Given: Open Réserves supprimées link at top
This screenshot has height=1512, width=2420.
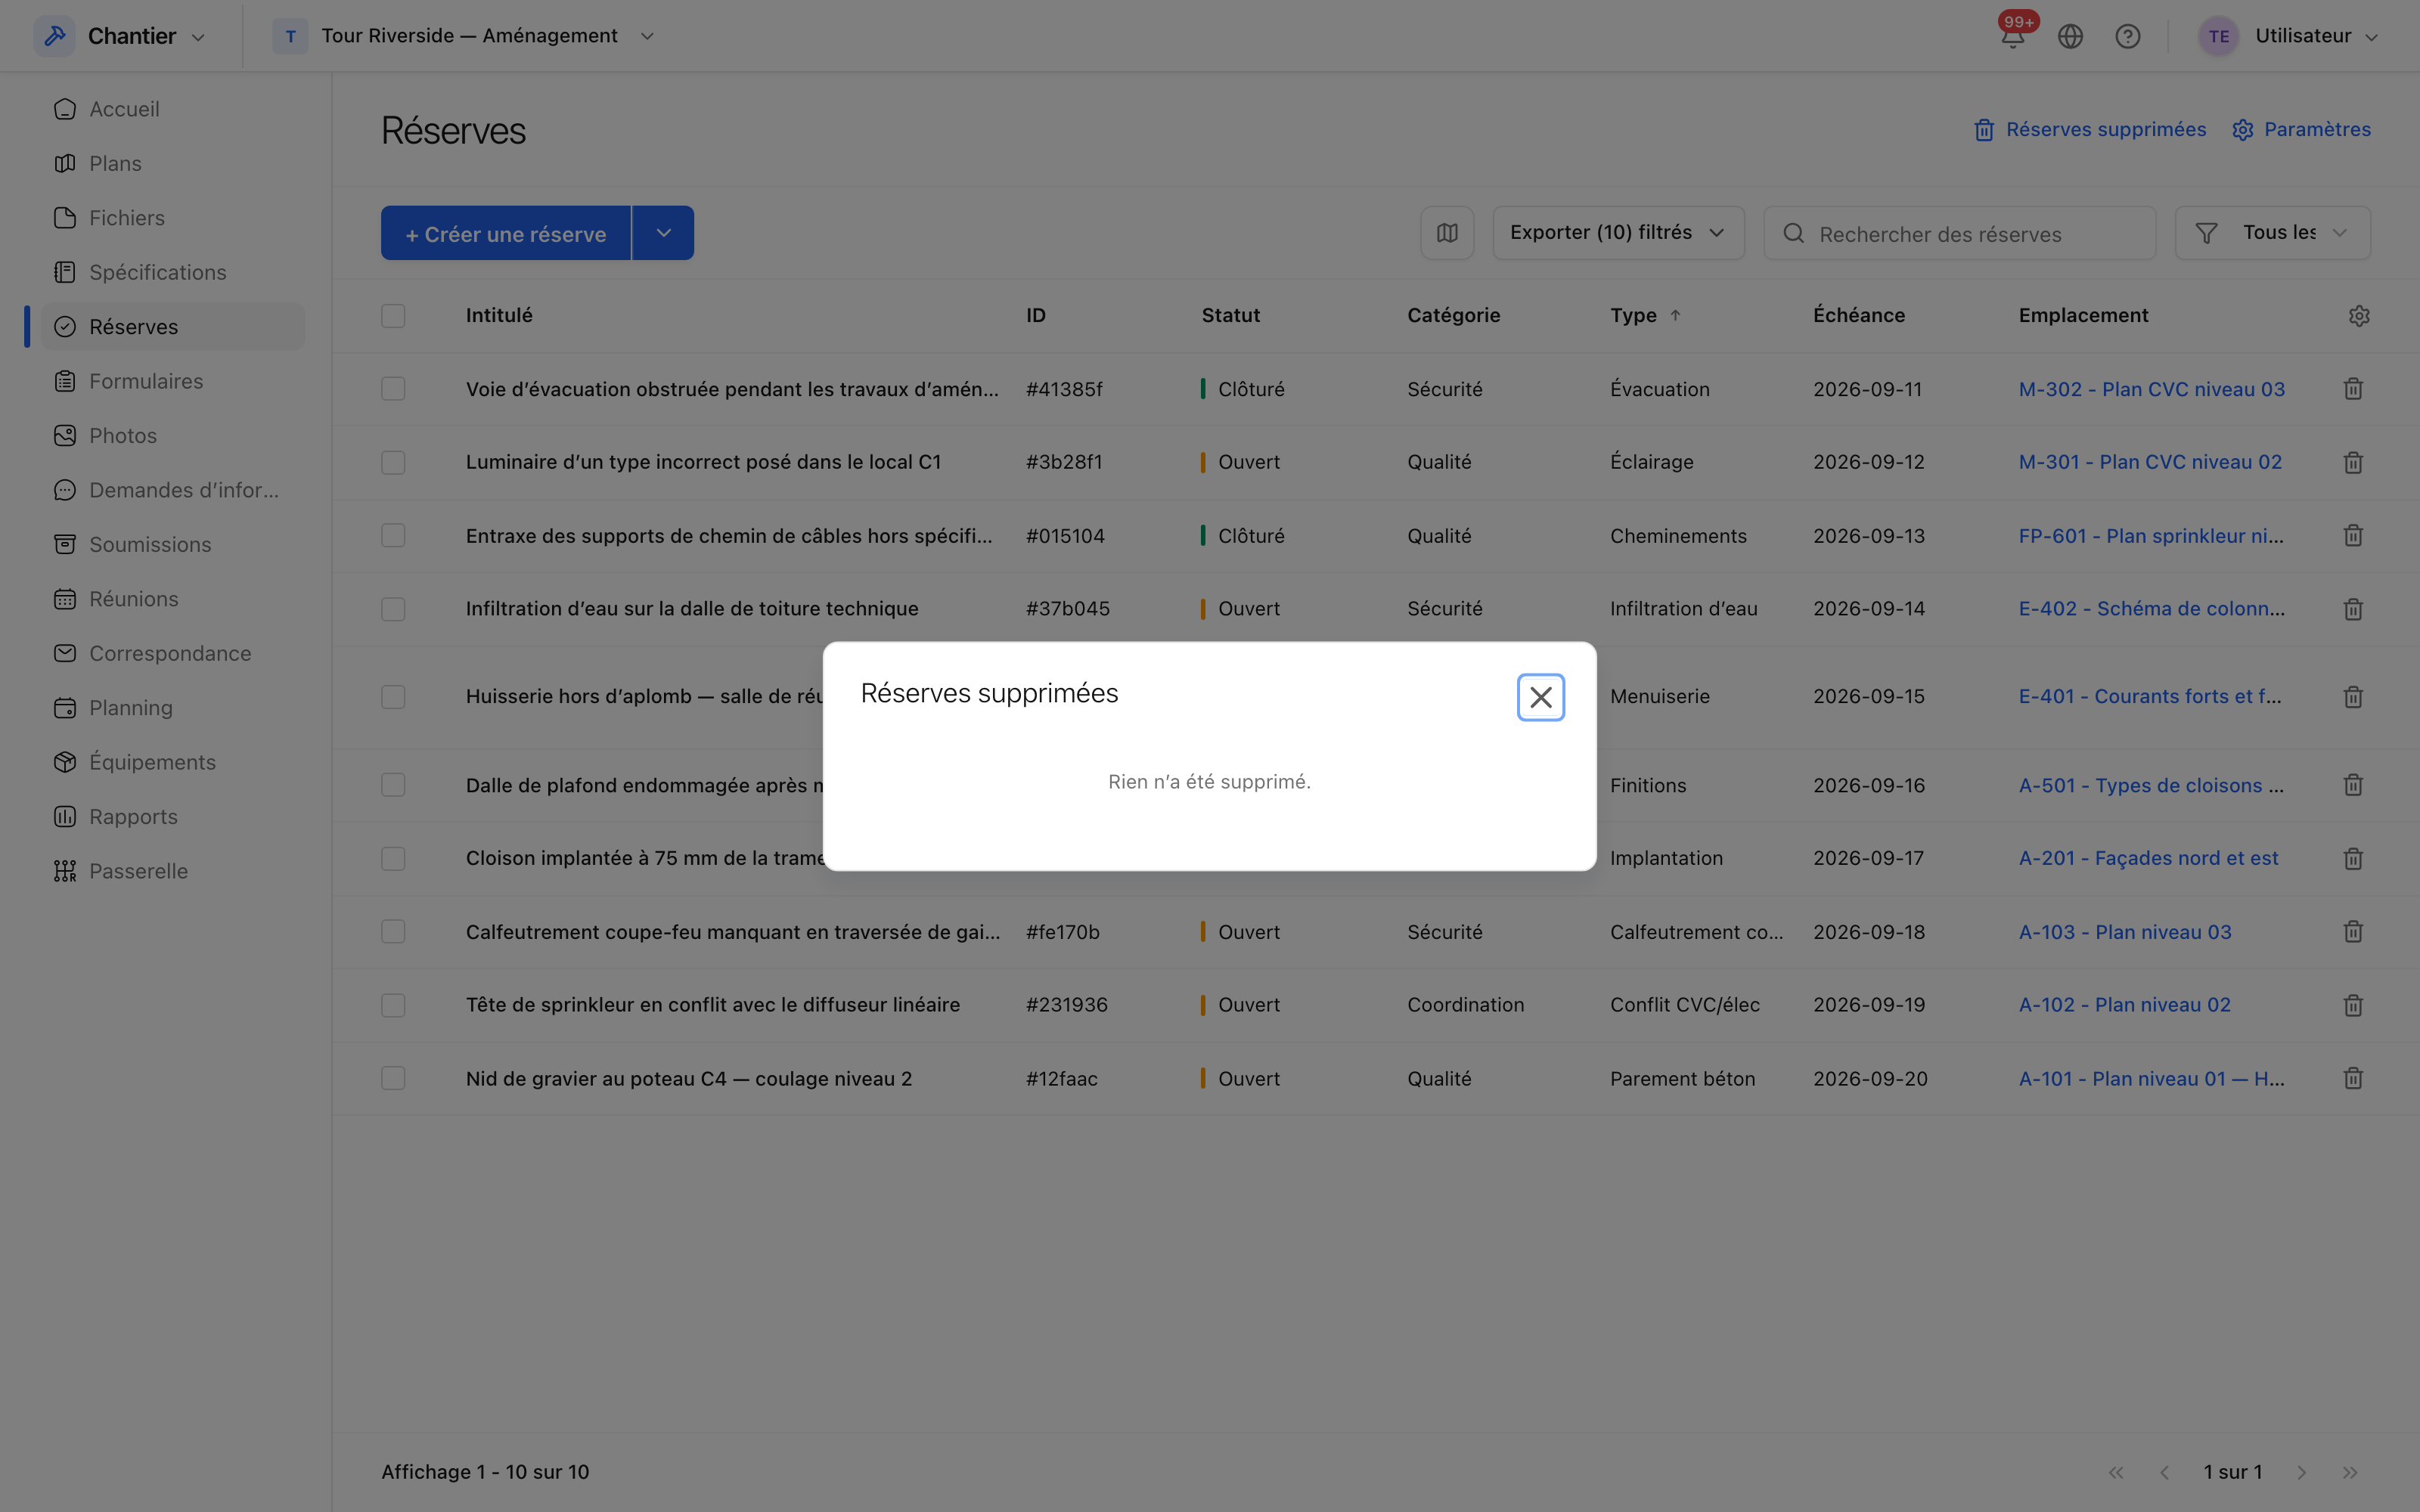Looking at the screenshot, I should (2090, 130).
